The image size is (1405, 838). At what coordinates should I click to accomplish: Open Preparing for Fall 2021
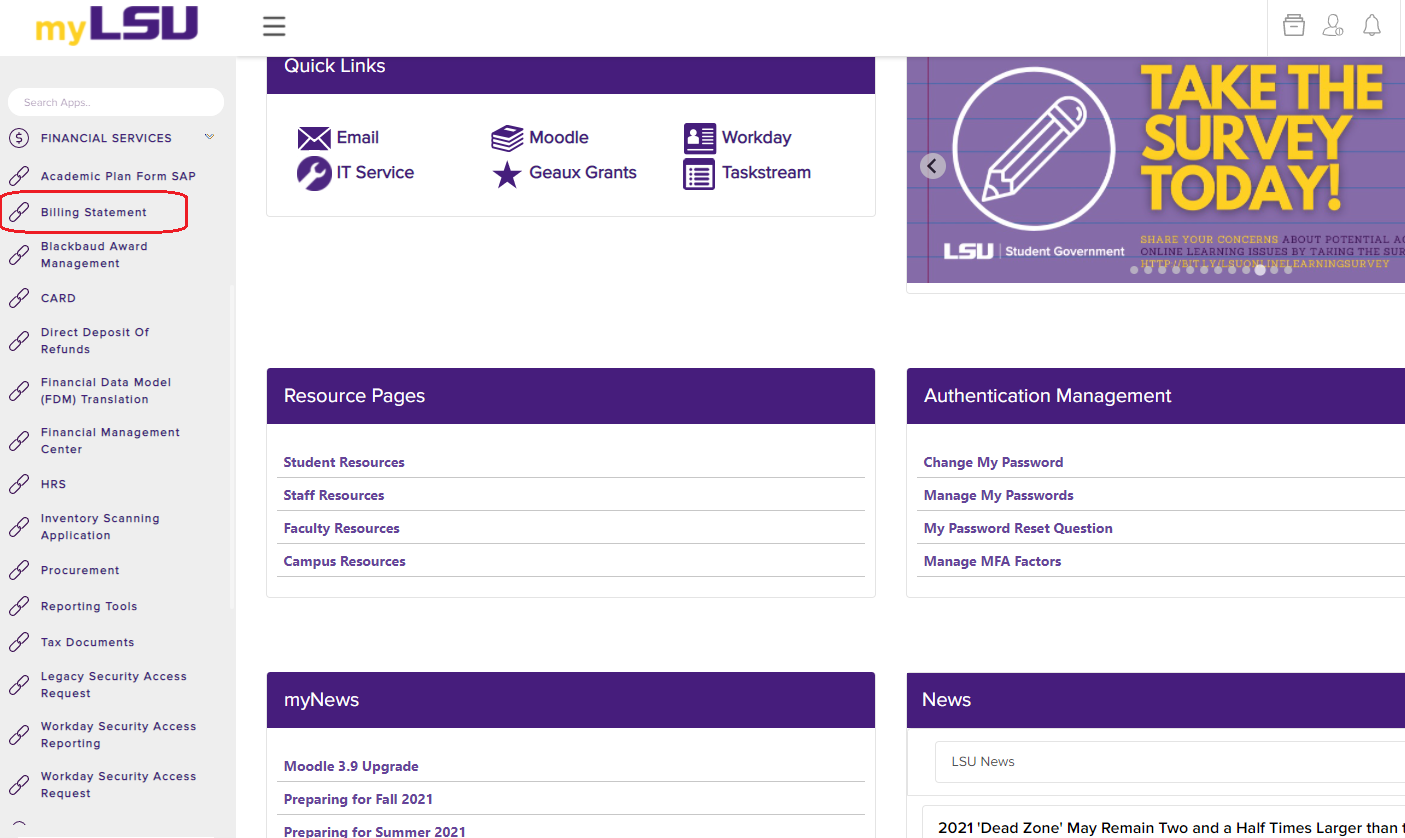(358, 799)
